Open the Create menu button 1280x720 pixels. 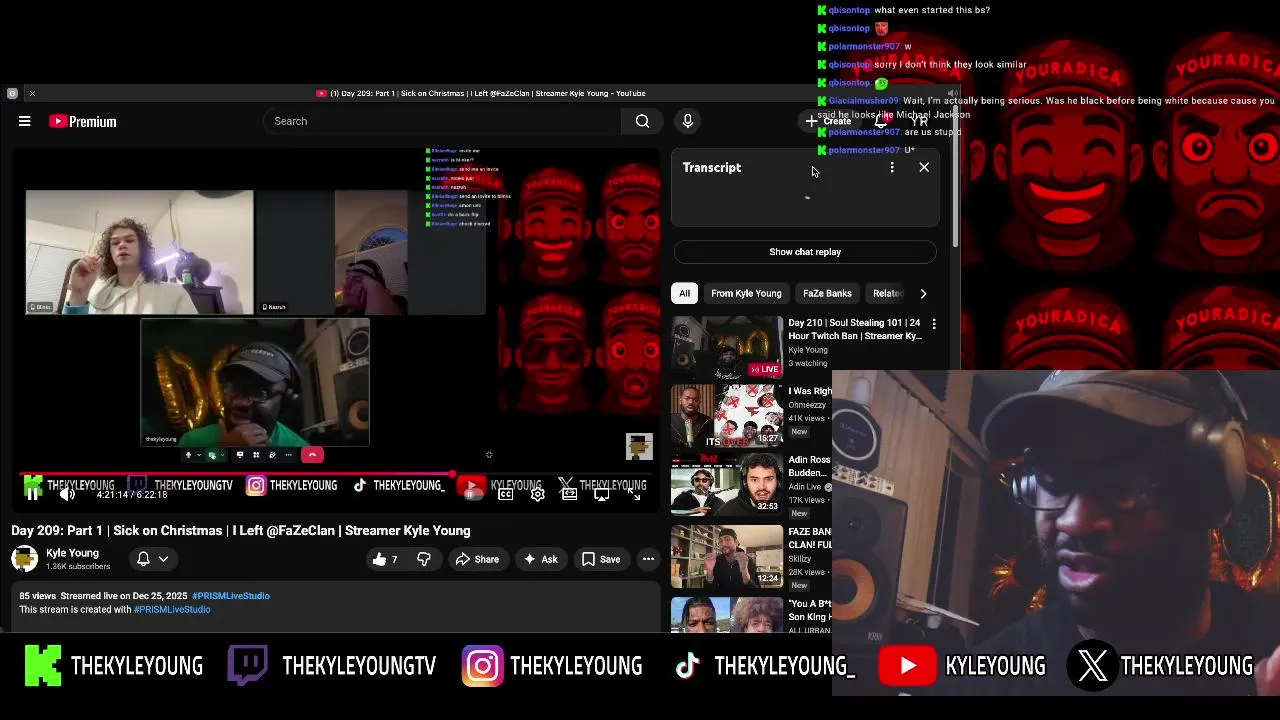tap(829, 121)
